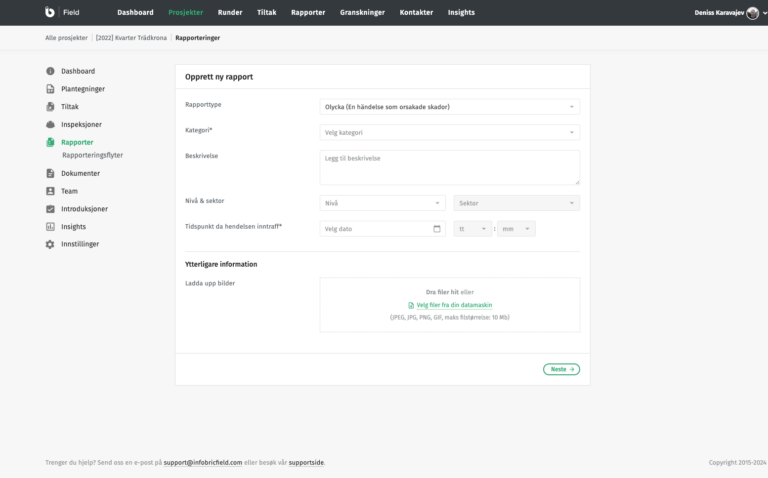
Task: Open Rapporteringsflyter in the sidebar
Action: click(92, 155)
